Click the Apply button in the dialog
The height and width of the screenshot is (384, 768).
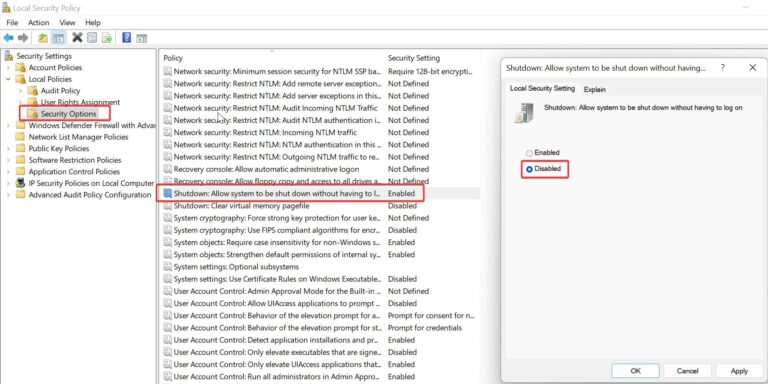coord(739,371)
